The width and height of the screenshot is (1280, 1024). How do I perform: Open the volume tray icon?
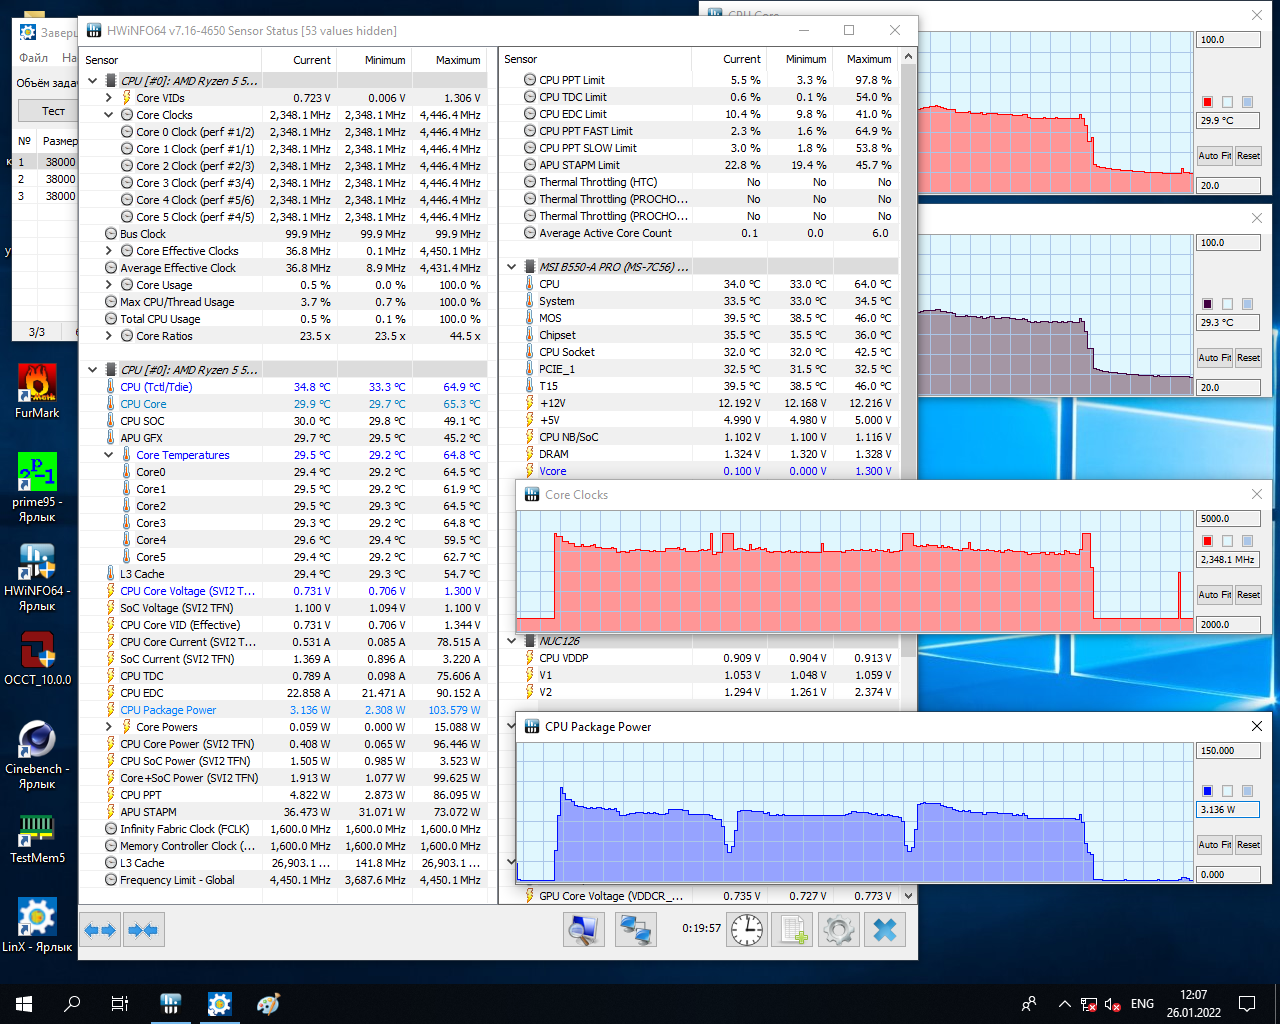(1112, 1004)
